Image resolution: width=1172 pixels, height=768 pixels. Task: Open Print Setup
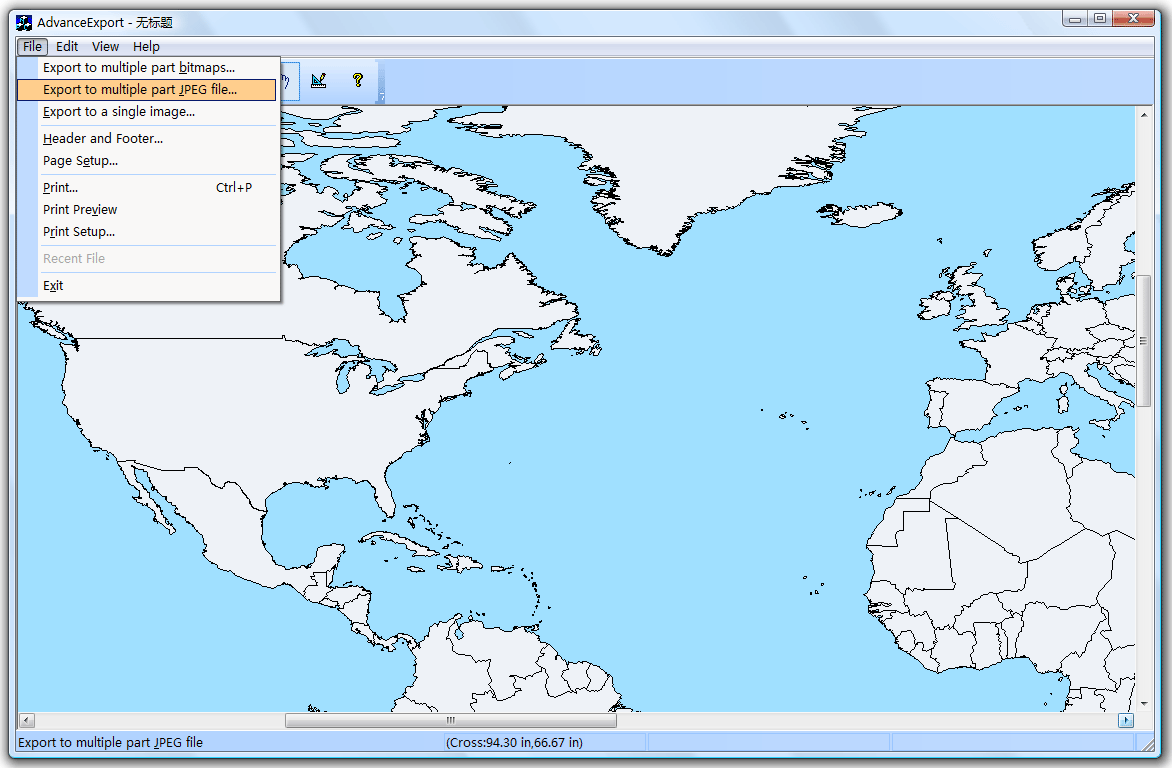[78, 231]
